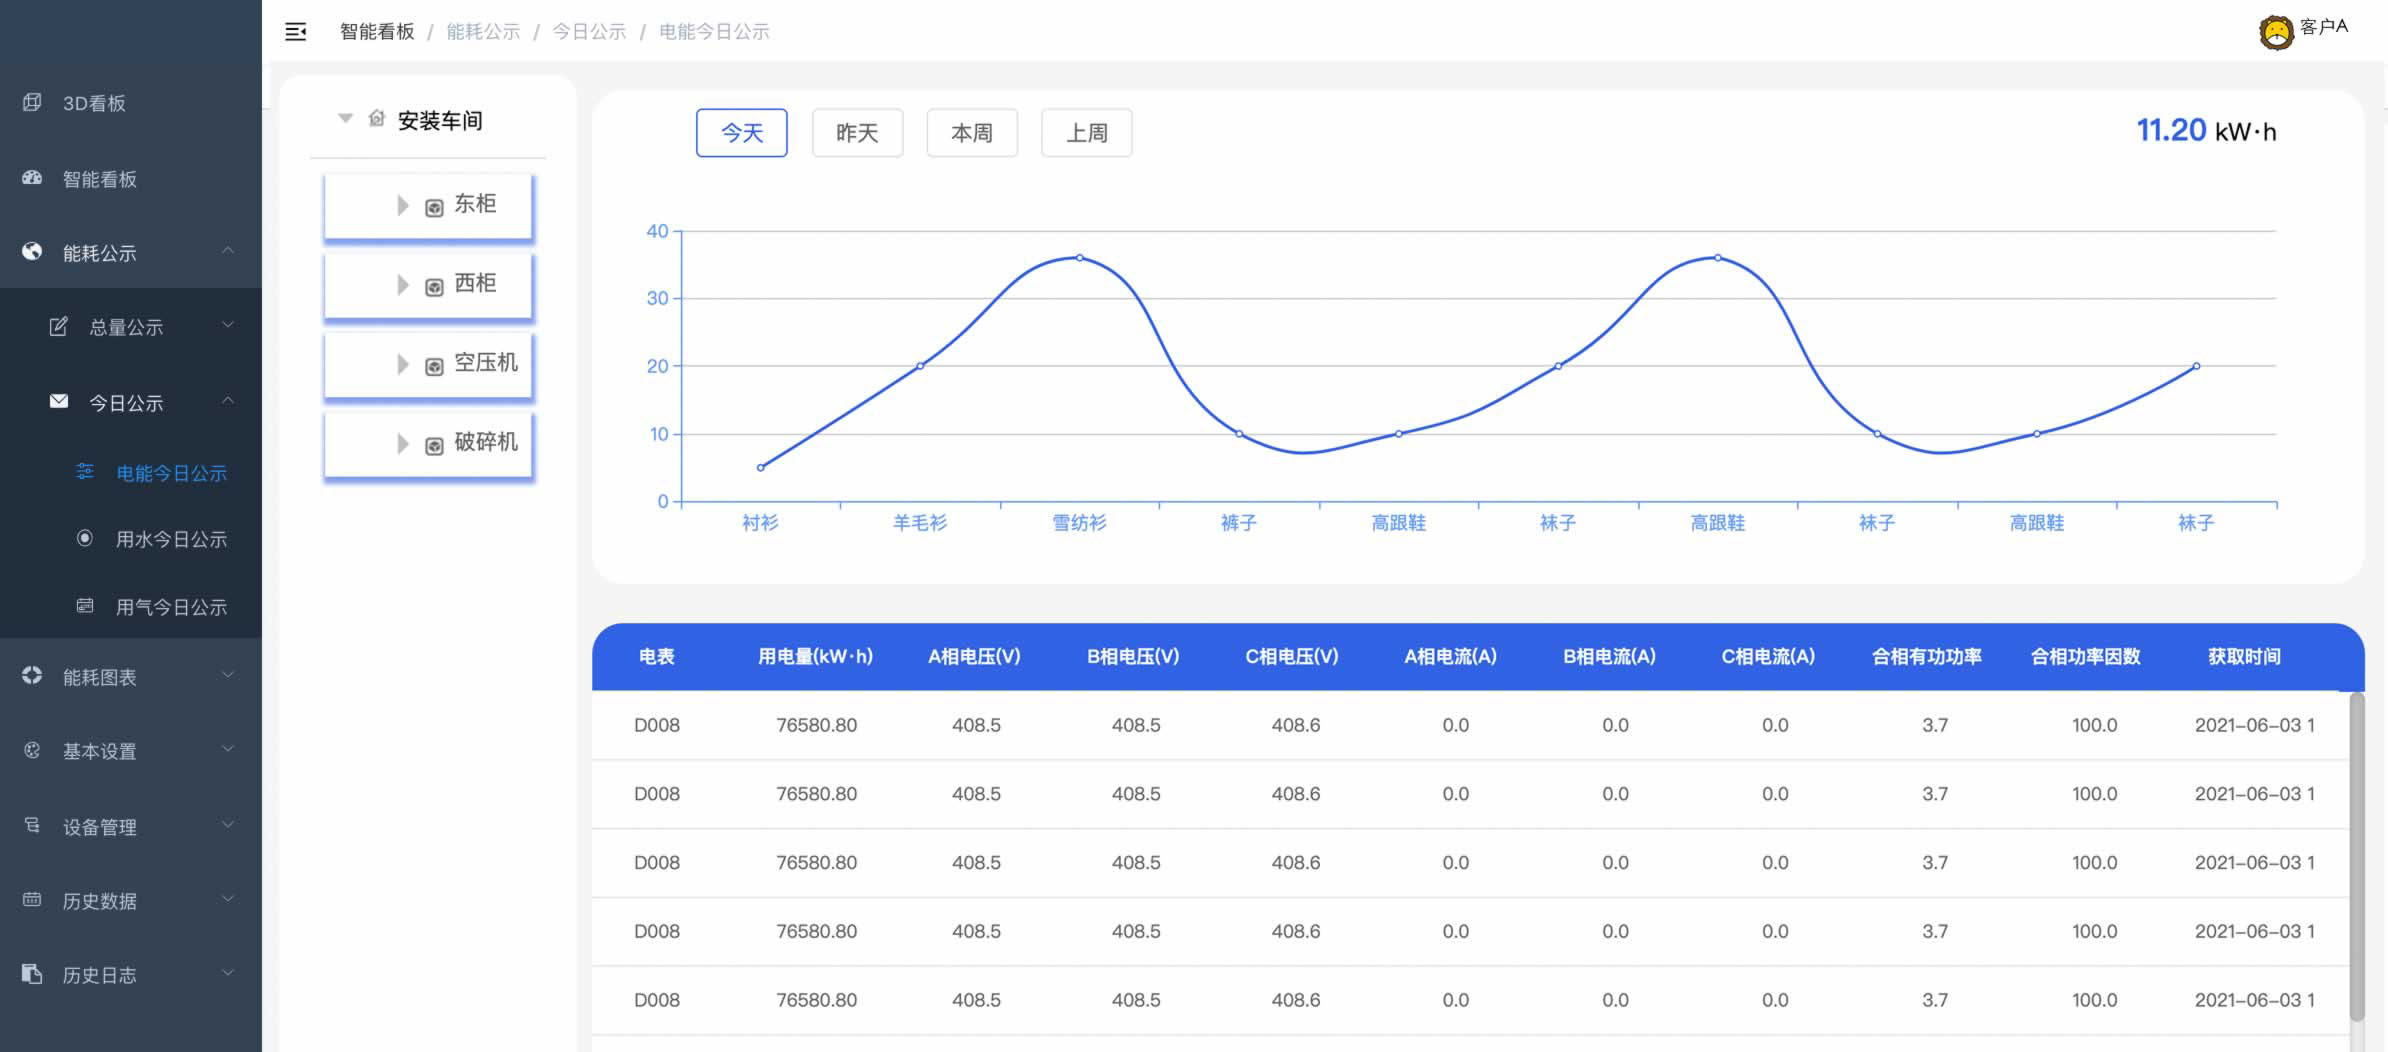Open 用水今日公示 via its circle icon

click(85, 539)
